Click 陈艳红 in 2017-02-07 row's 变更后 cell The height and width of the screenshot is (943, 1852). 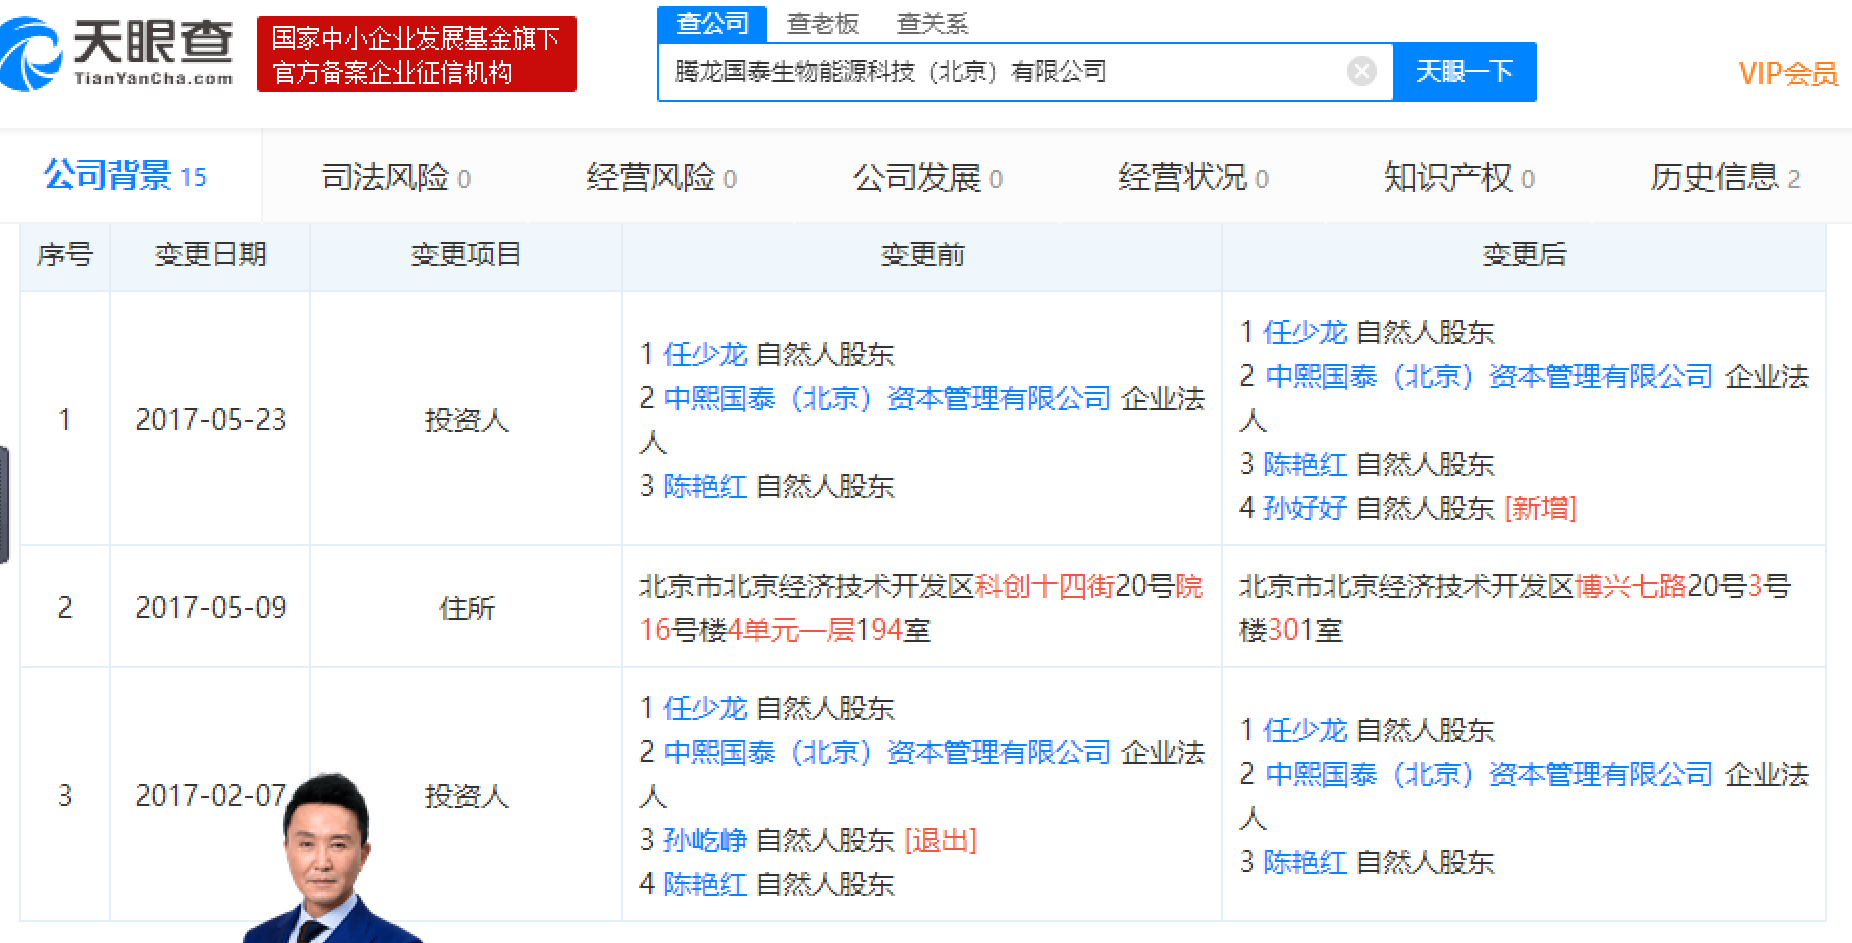click(x=1305, y=862)
